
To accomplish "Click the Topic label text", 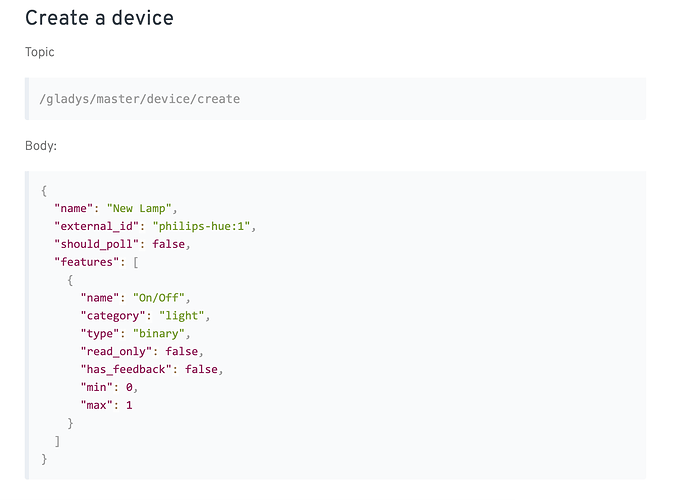I will point(40,52).
